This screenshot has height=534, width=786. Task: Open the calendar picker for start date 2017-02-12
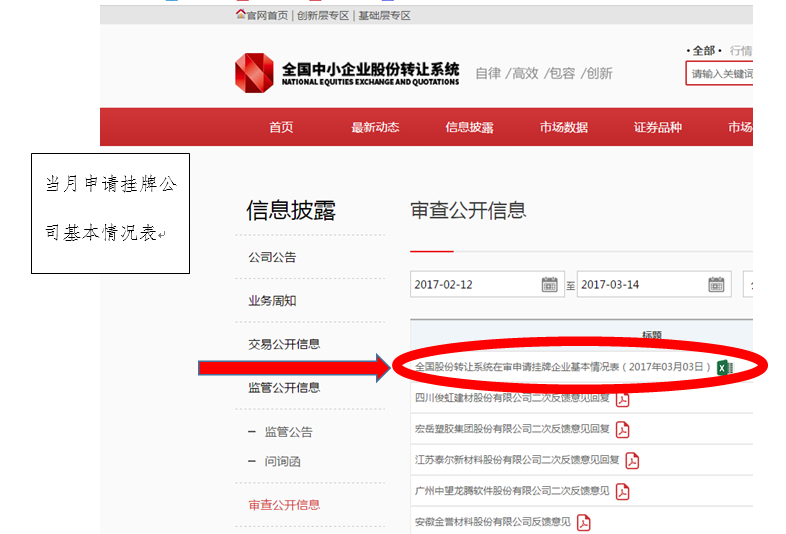549,285
